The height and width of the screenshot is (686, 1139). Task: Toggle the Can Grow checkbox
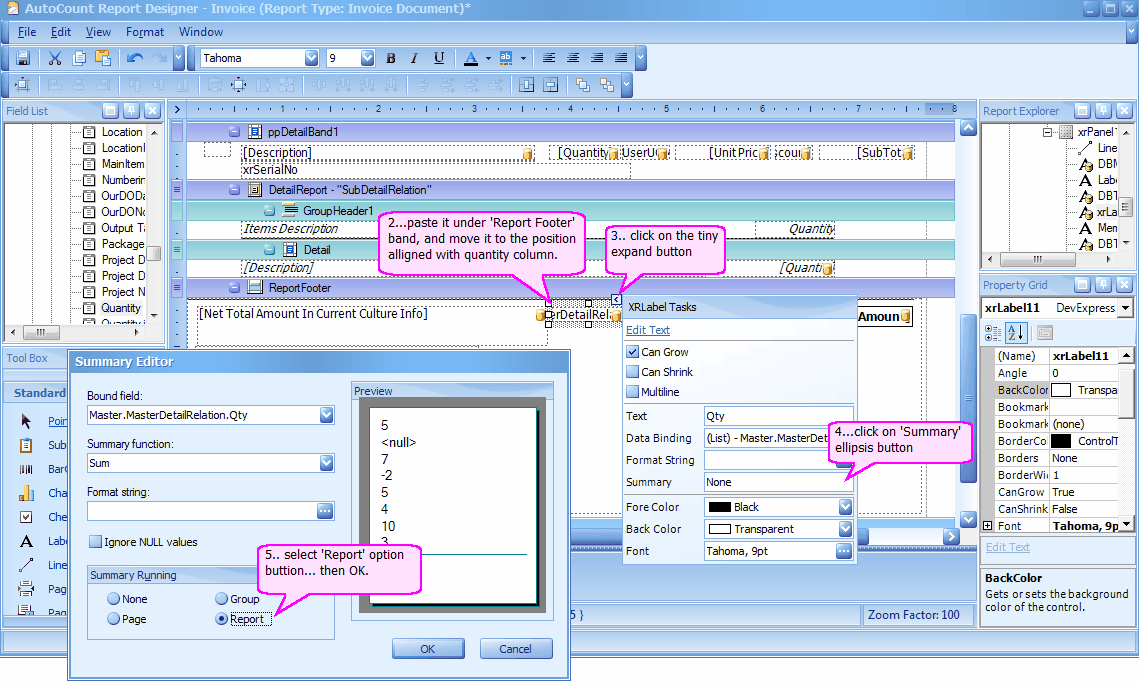pos(633,352)
